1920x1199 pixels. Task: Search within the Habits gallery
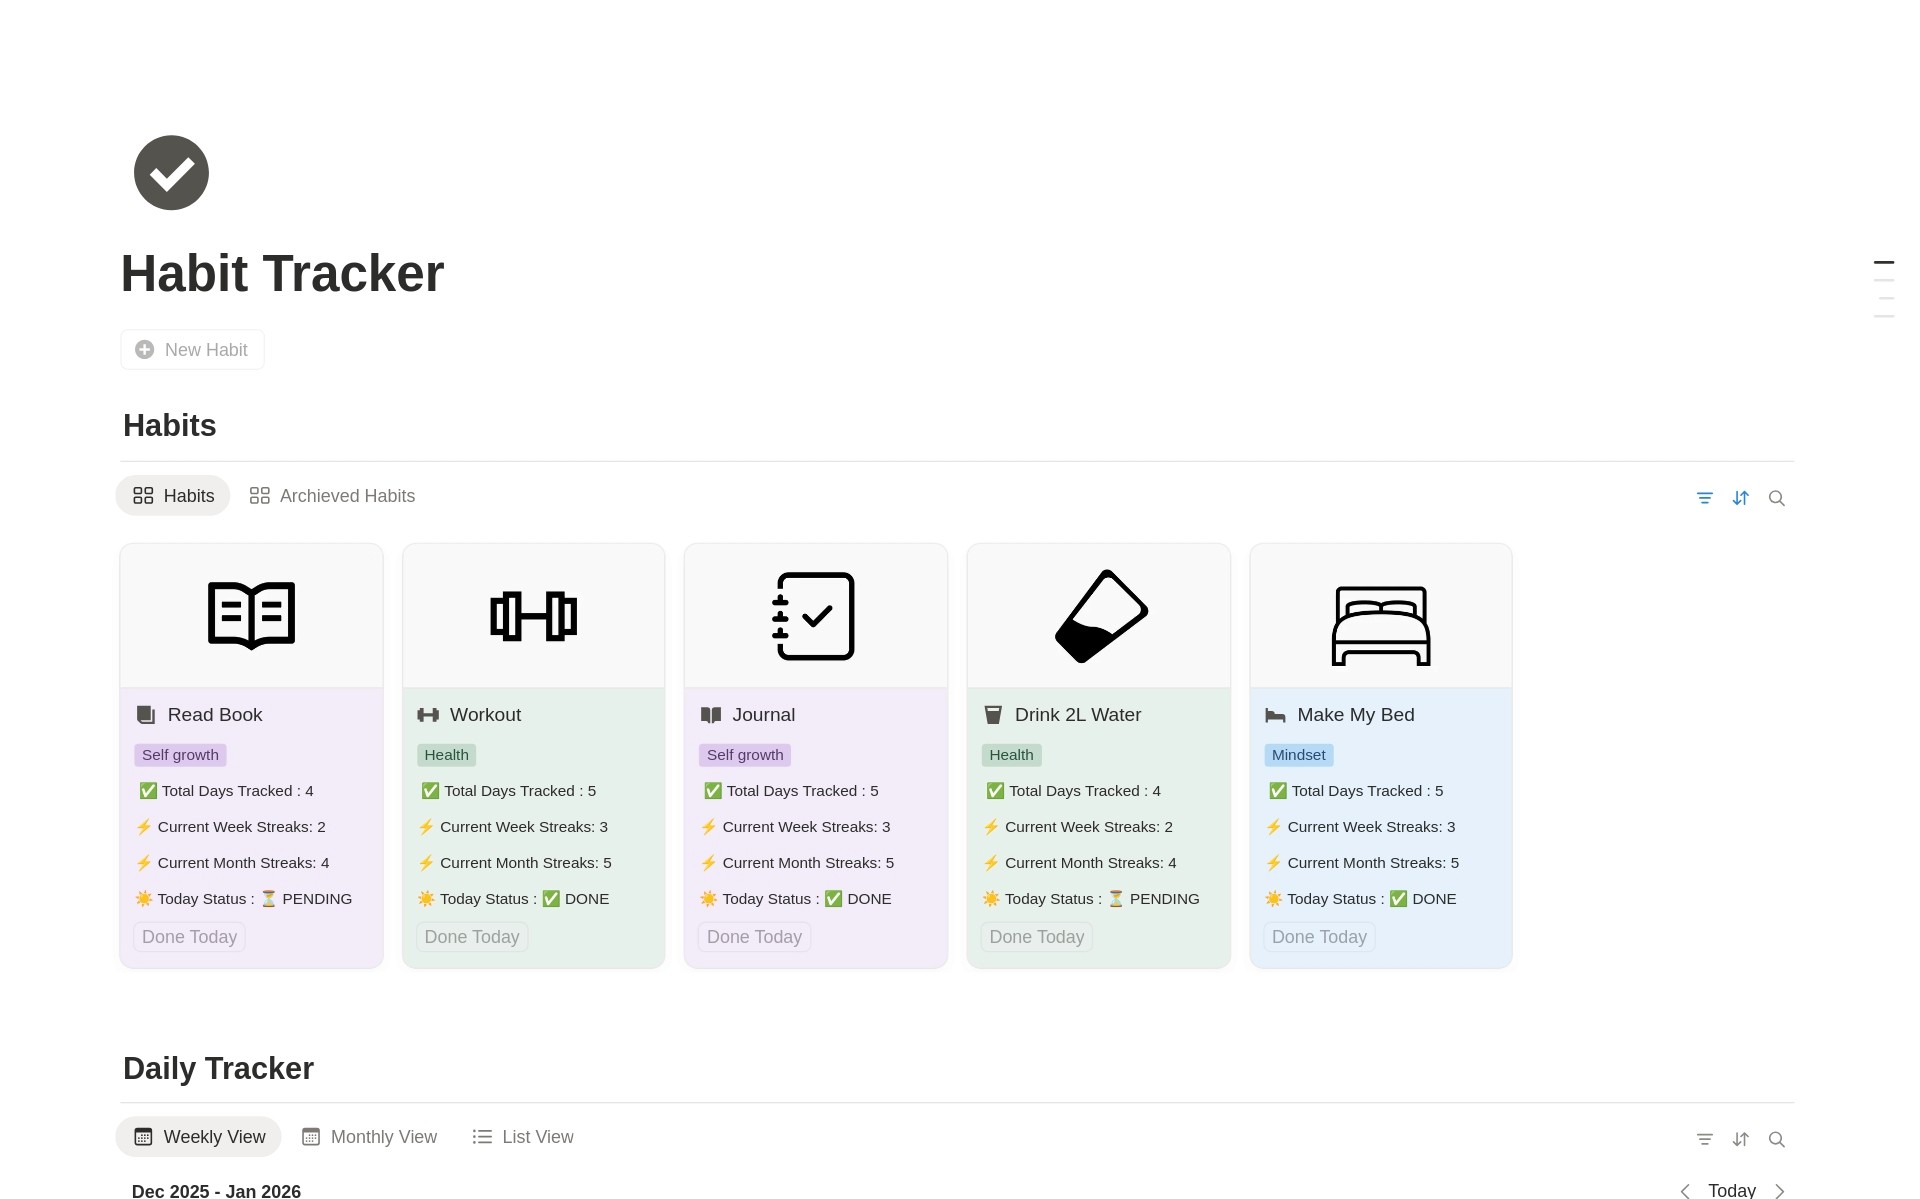1777,497
